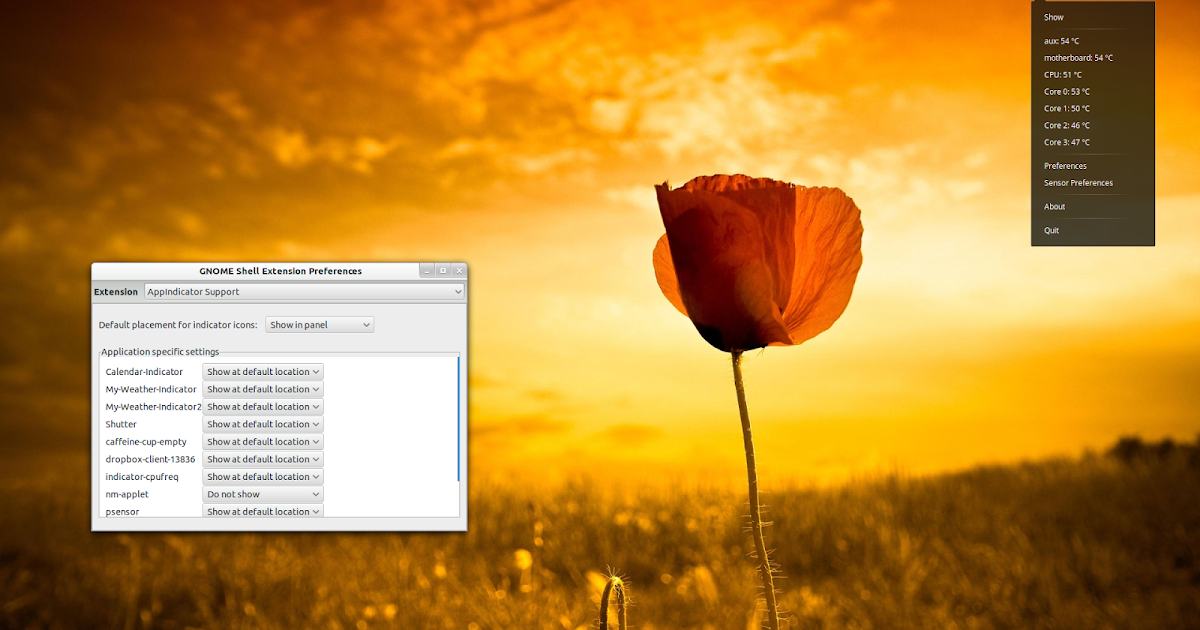
Task: Open the My-Weather-Indicator2 placement dropdown
Action: click(x=262, y=406)
